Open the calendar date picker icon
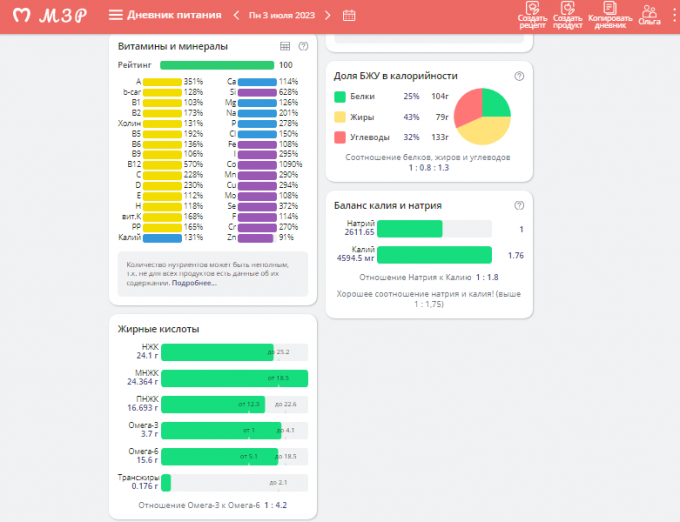 (349, 15)
